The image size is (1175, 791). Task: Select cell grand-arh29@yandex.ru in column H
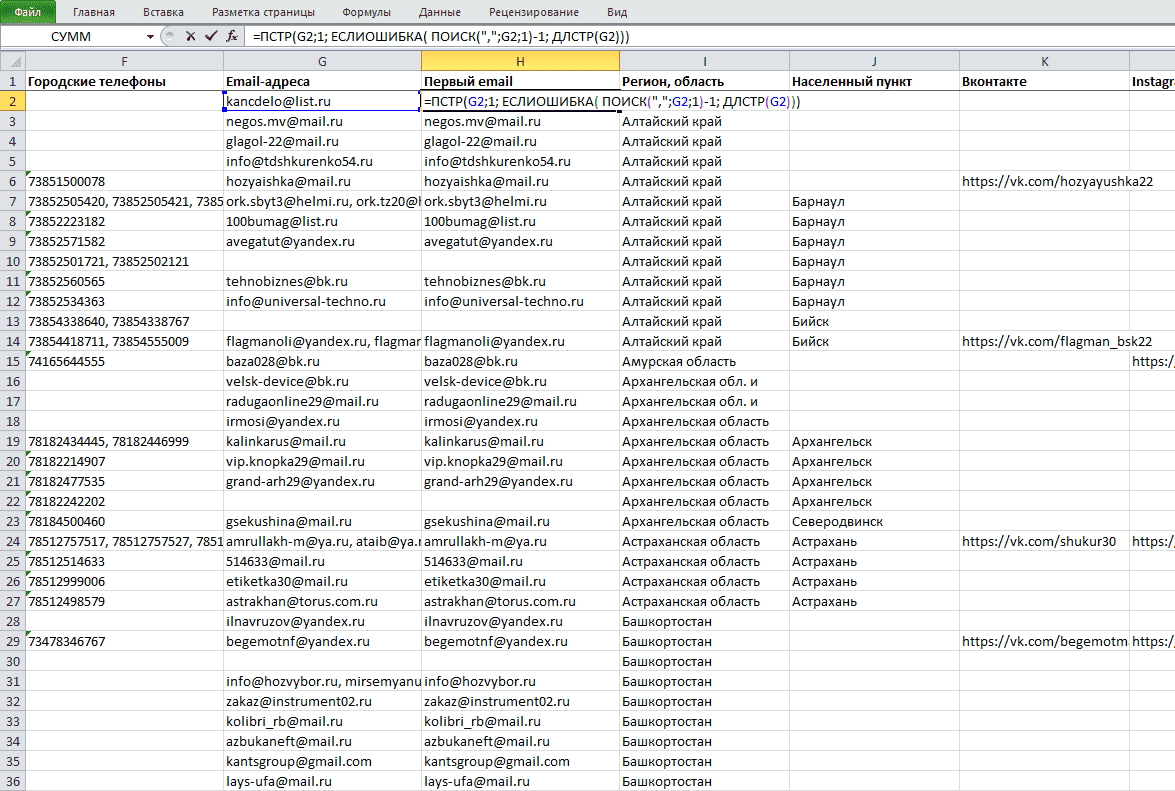coord(520,481)
